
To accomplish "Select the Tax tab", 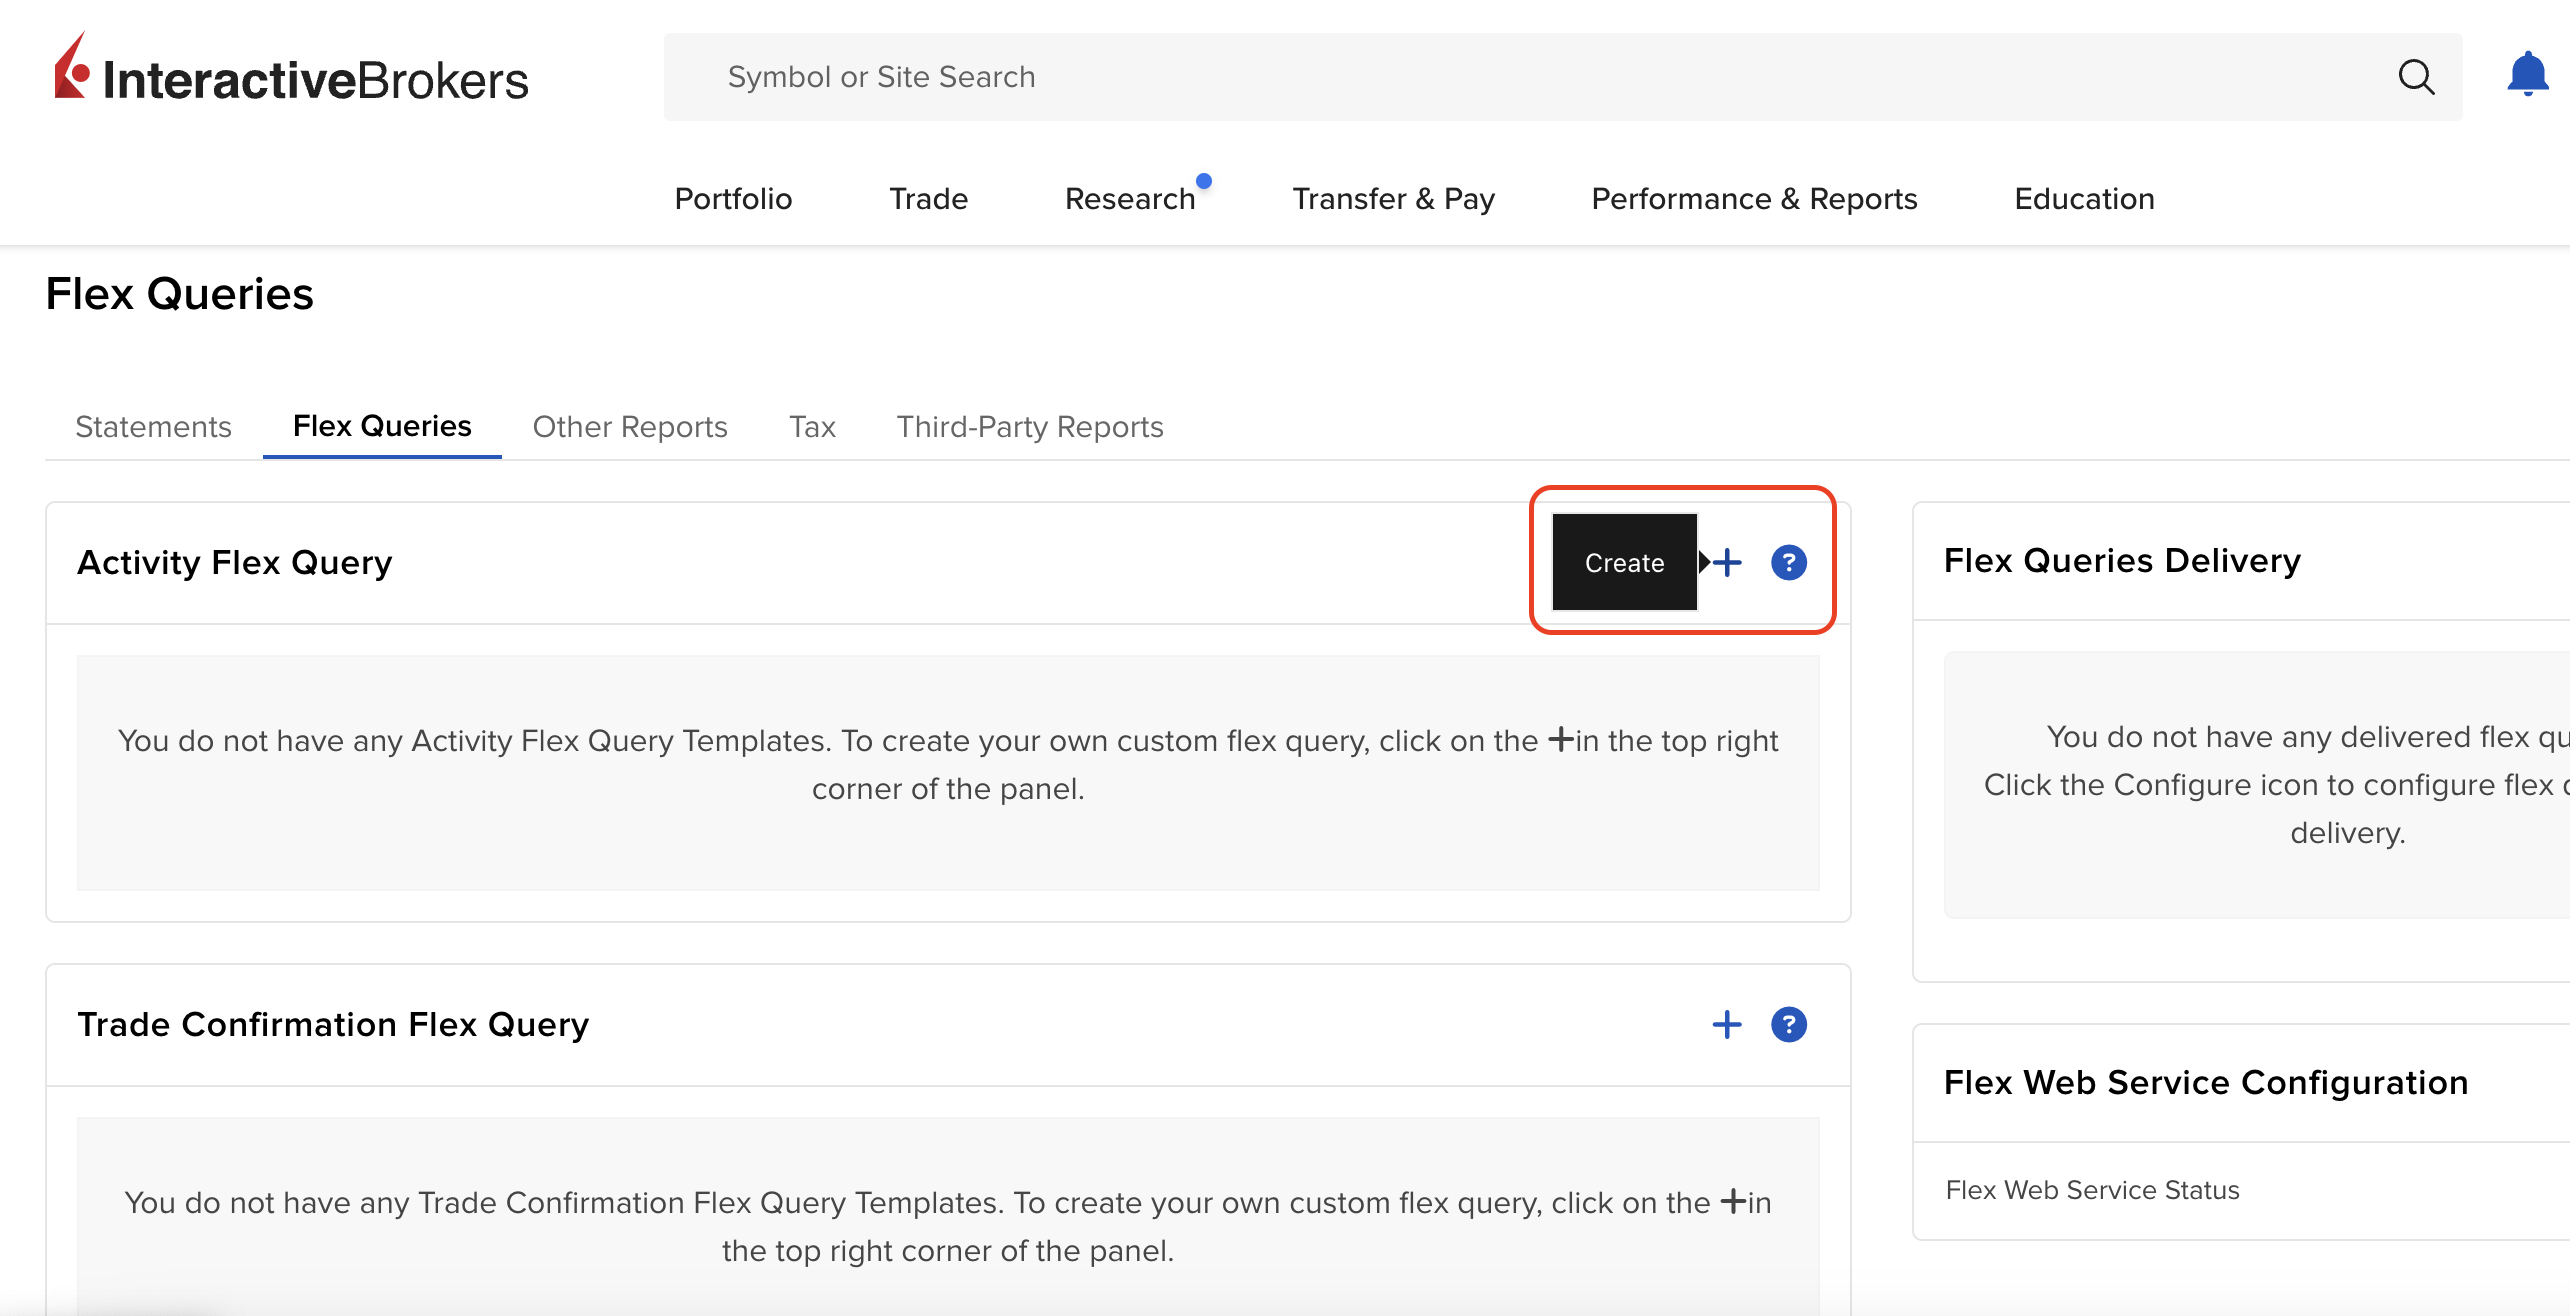I will tap(812, 426).
